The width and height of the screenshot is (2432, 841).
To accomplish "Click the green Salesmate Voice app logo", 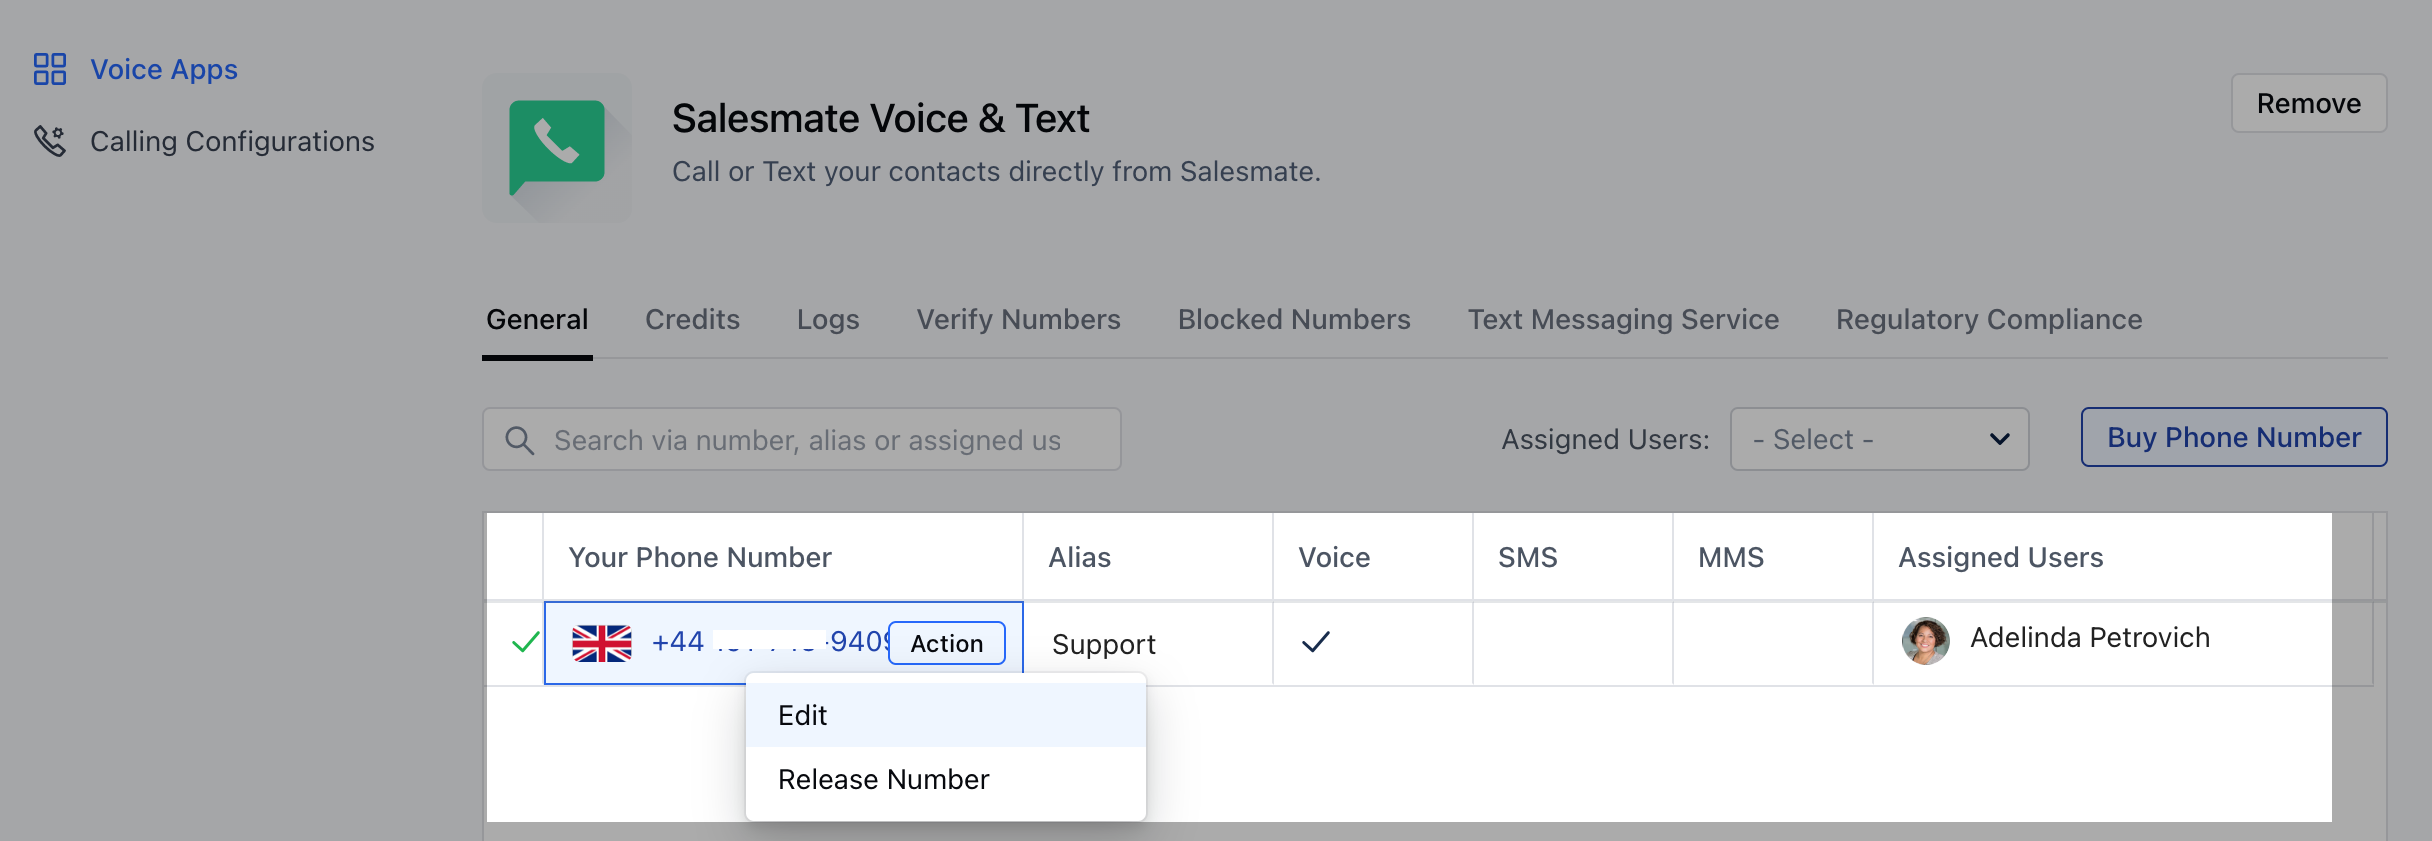I will tap(557, 147).
